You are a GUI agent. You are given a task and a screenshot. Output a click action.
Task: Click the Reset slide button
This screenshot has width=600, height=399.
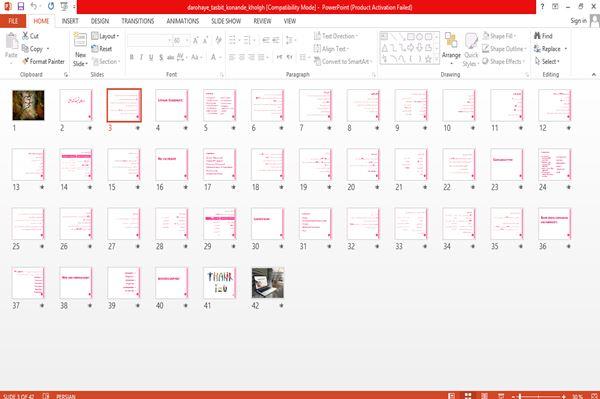tap(102, 49)
